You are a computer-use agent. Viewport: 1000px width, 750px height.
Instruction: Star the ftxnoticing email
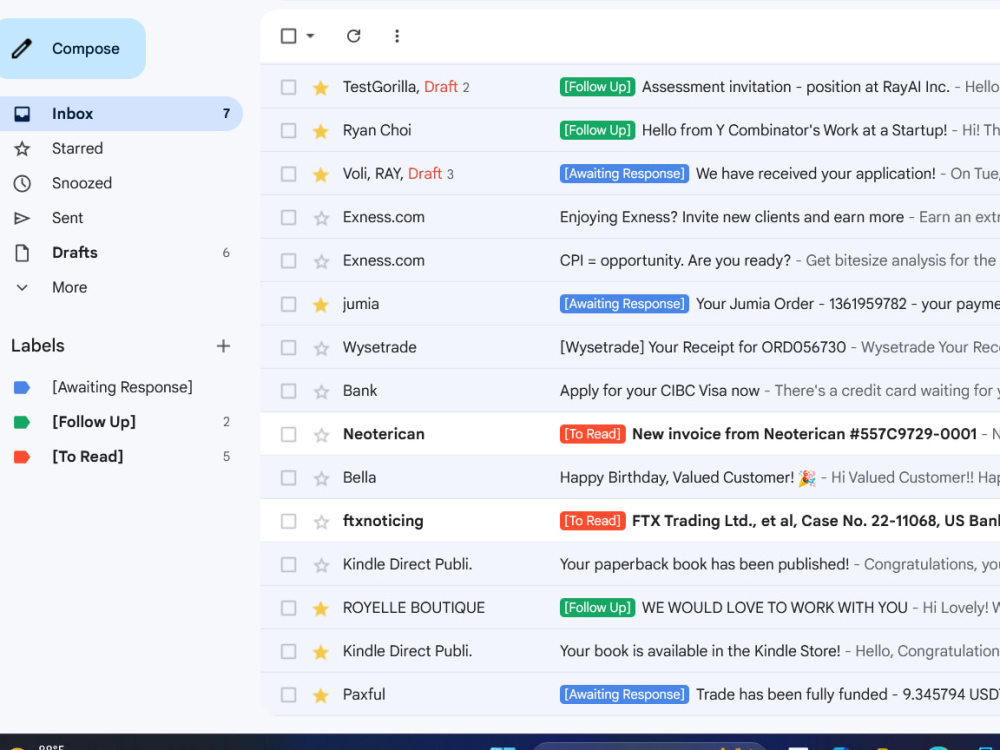(321, 522)
